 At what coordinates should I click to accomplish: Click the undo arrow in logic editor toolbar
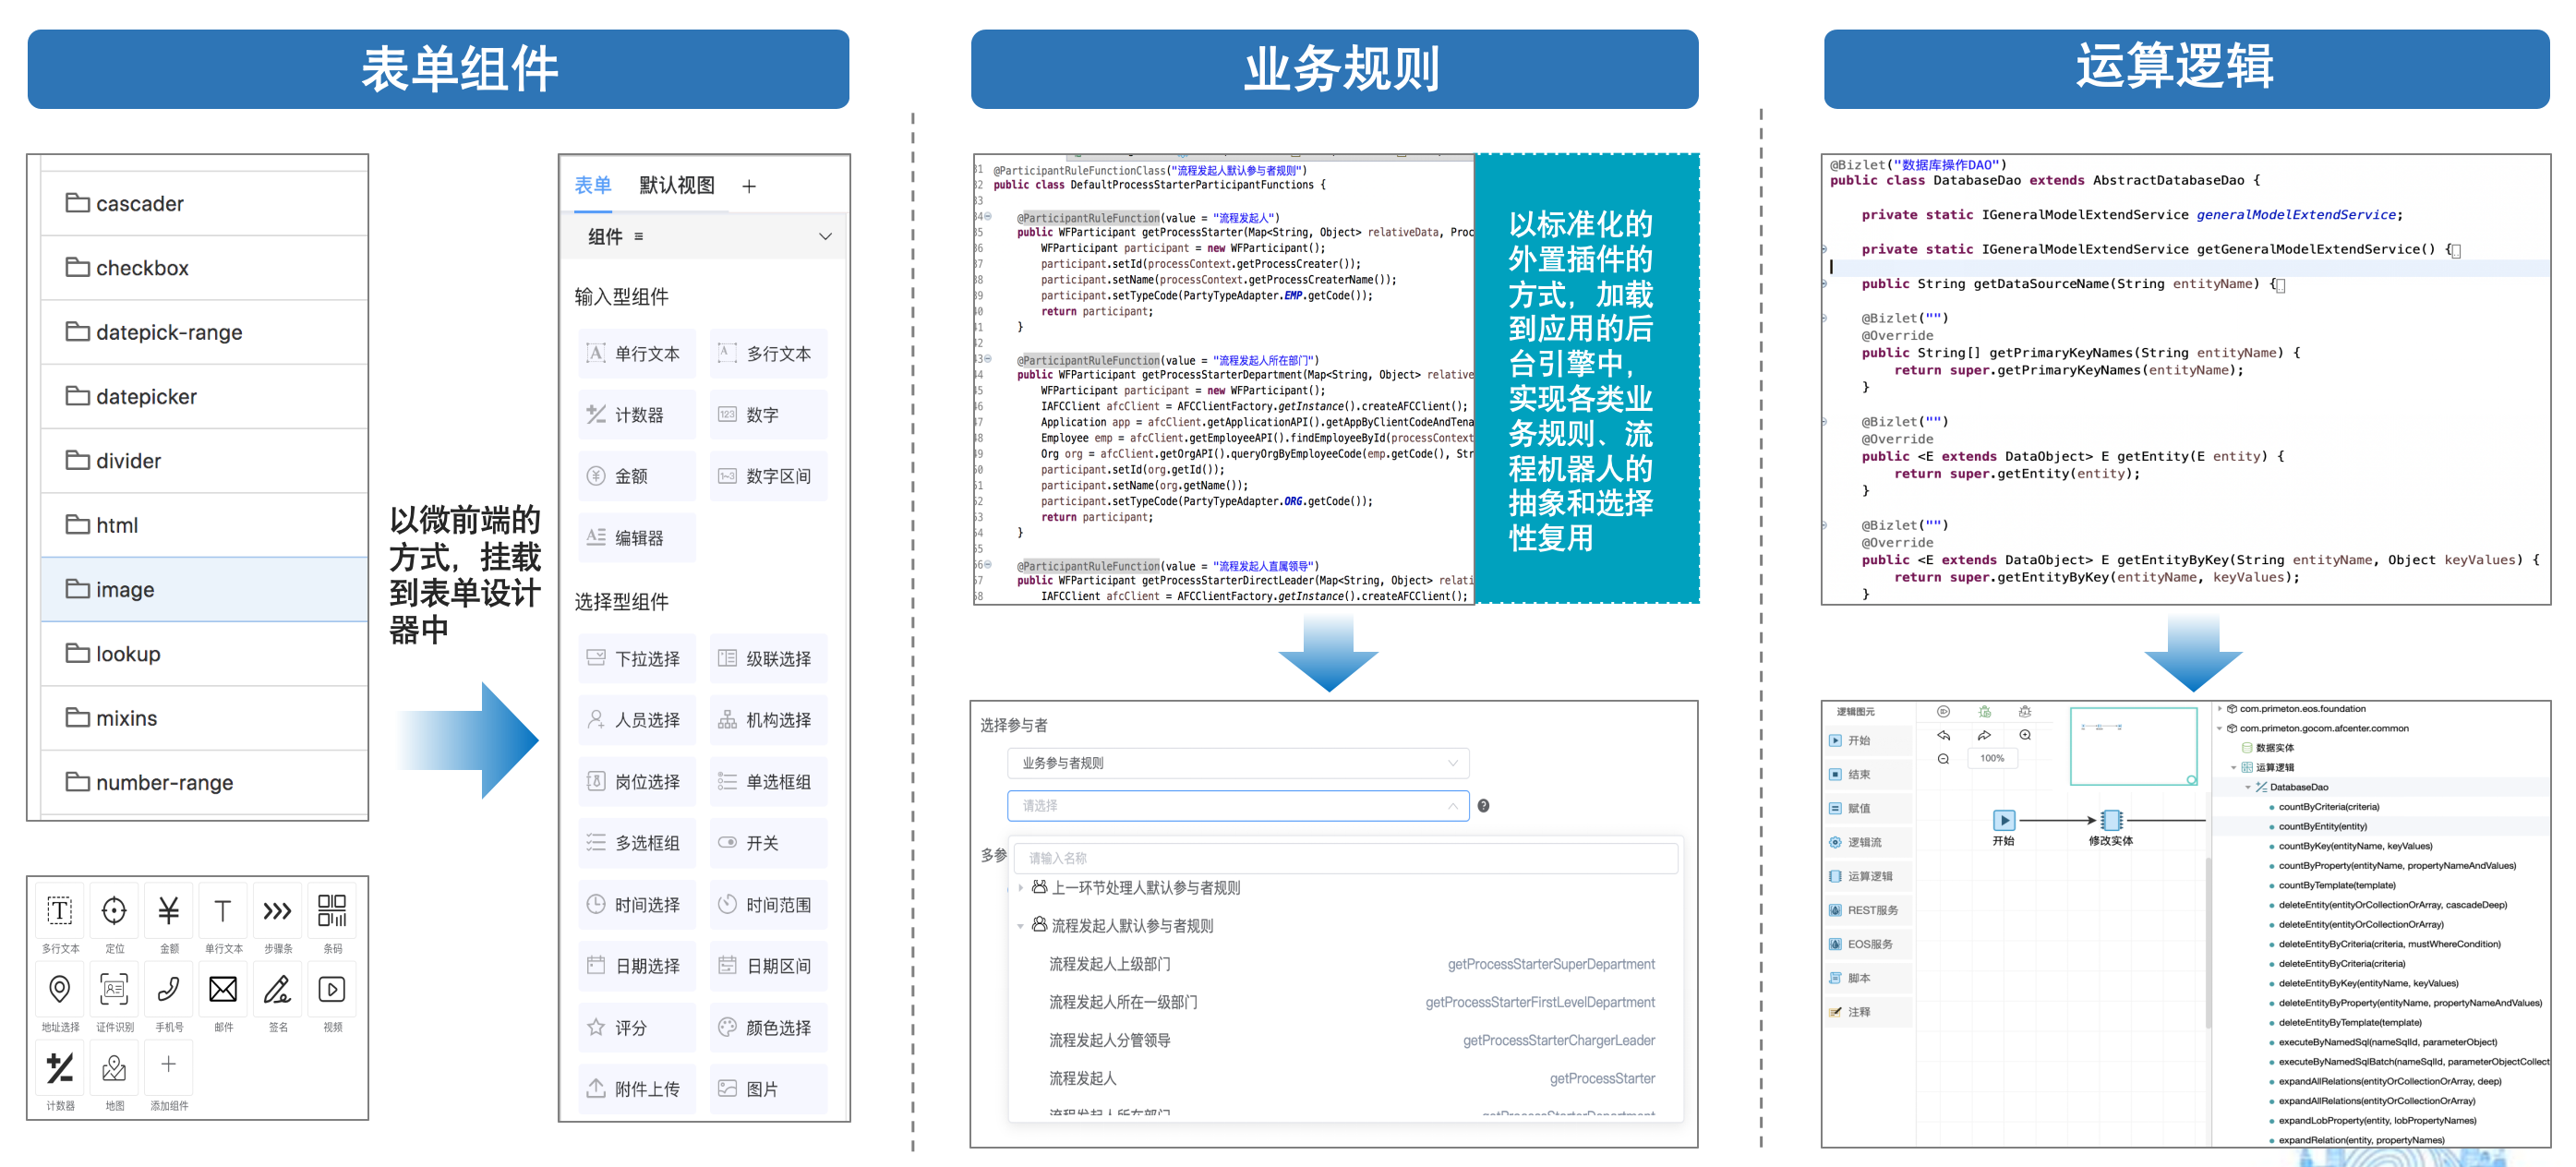click(x=1943, y=735)
